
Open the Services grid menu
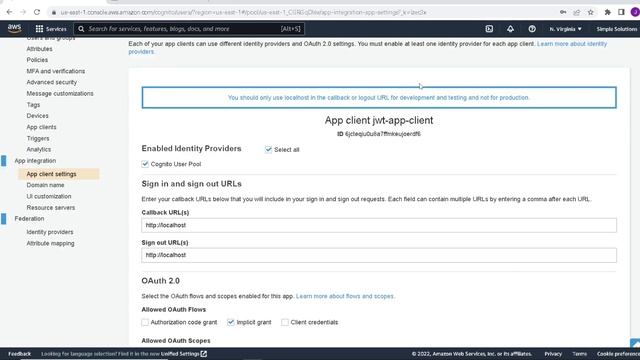point(51,29)
